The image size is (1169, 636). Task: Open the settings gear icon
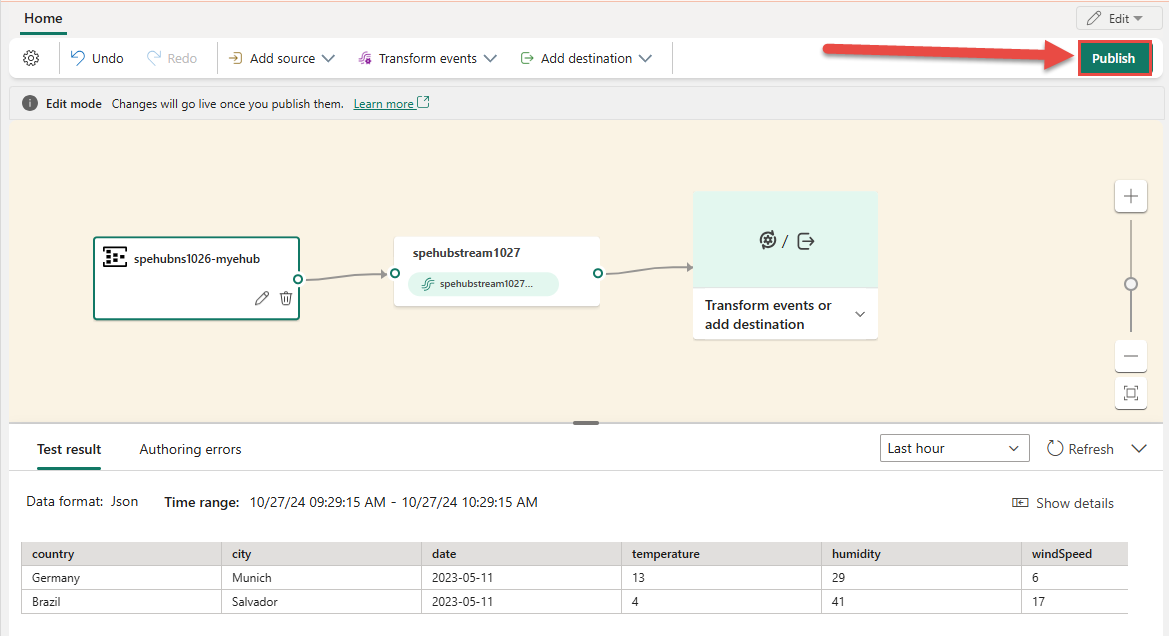[31, 58]
